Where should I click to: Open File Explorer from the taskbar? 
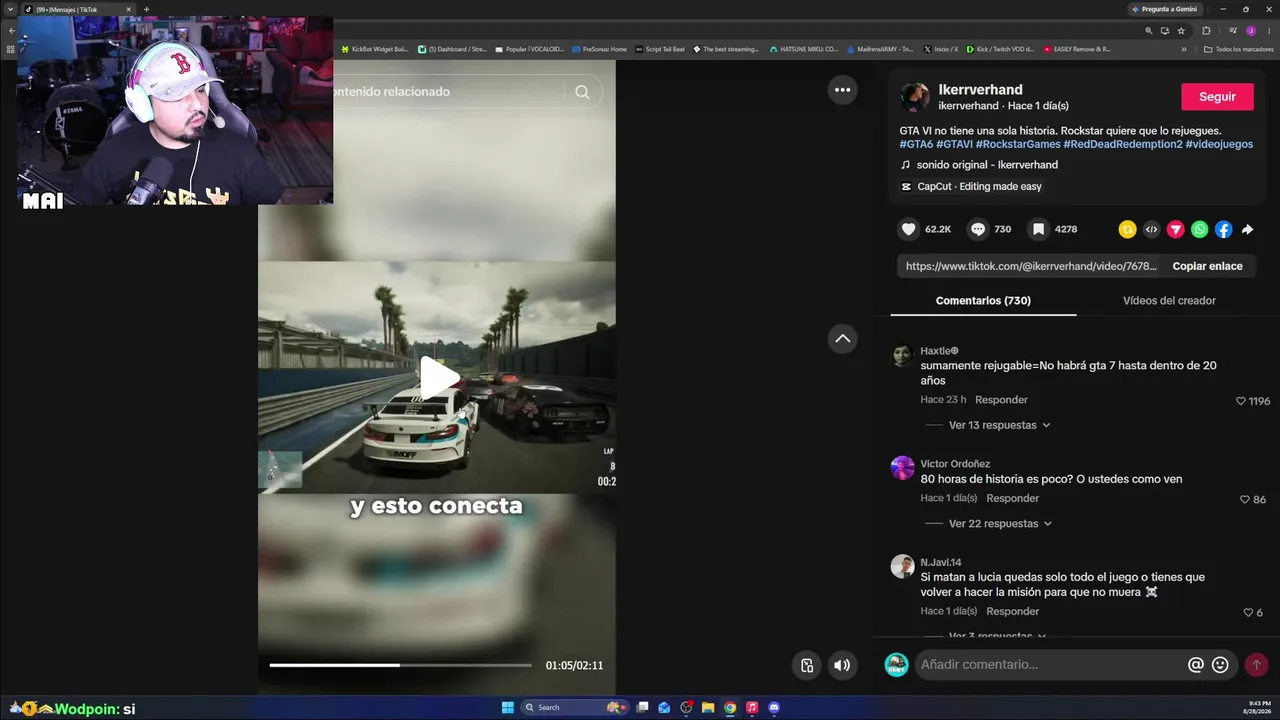(708, 707)
